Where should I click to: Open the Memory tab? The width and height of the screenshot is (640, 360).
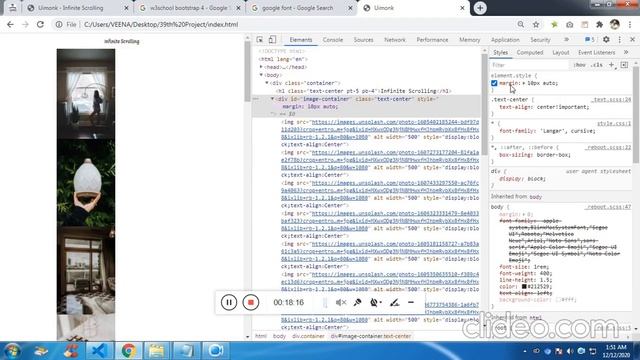(469, 40)
